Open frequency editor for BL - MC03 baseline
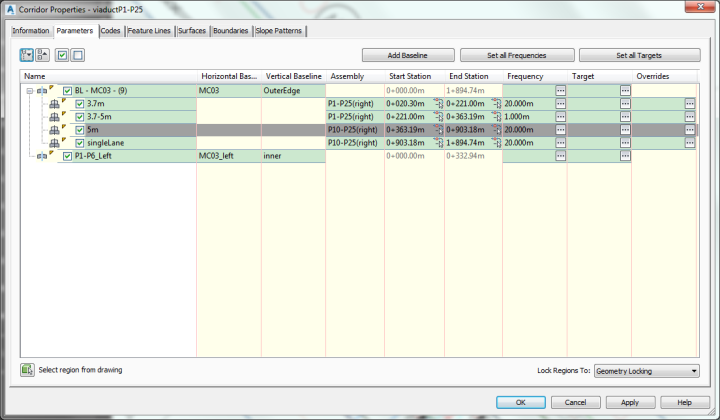720x420 pixels. (x=561, y=90)
